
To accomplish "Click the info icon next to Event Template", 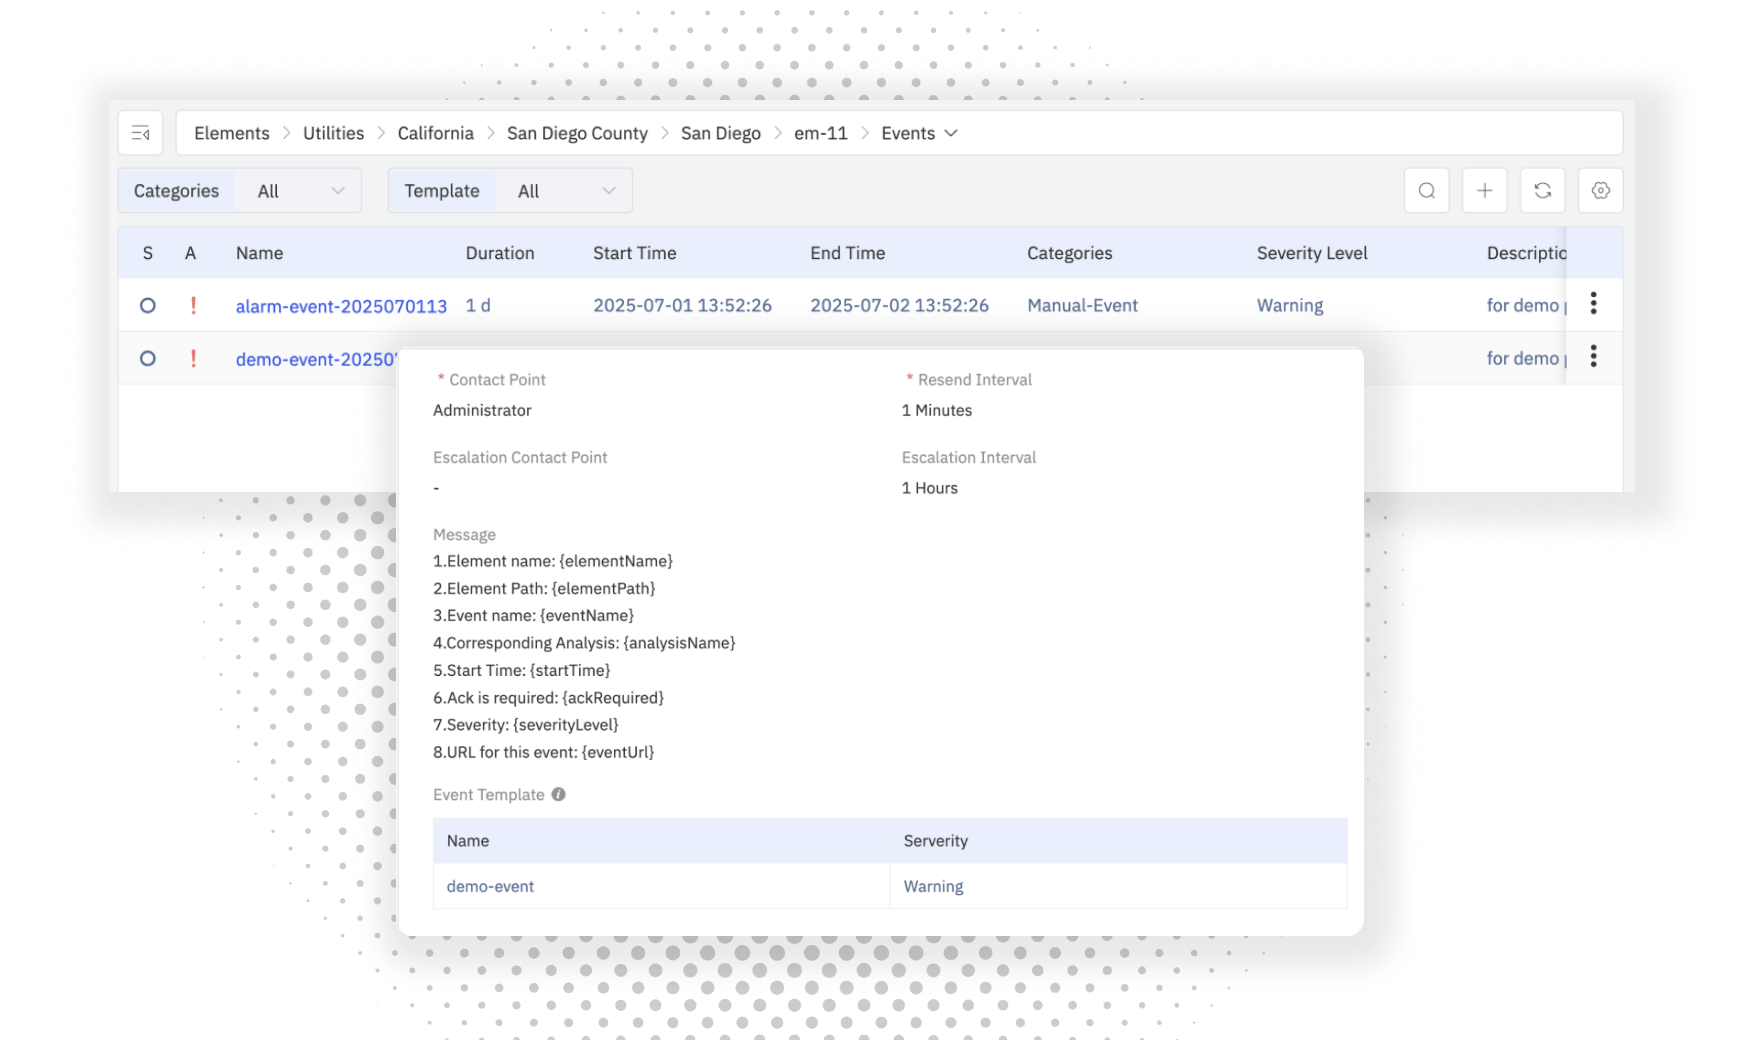I will (x=559, y=794).
